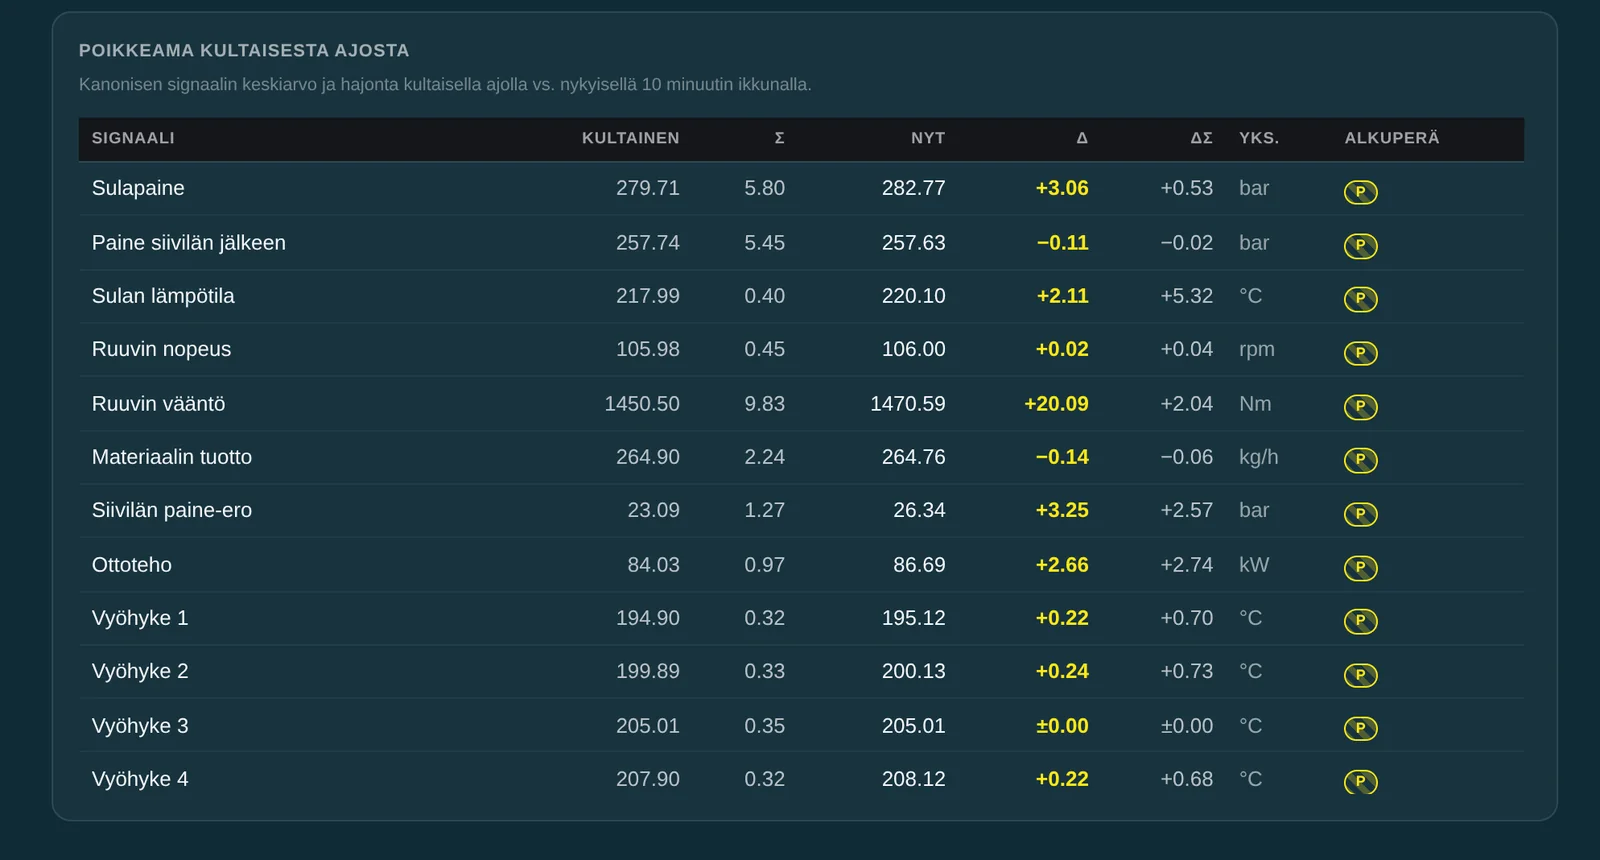Viewport: 1600px width, 860px height.
Task: Select the Sulan lämpötila signal name
Action: pyautogui.click(x=163, y=296)
